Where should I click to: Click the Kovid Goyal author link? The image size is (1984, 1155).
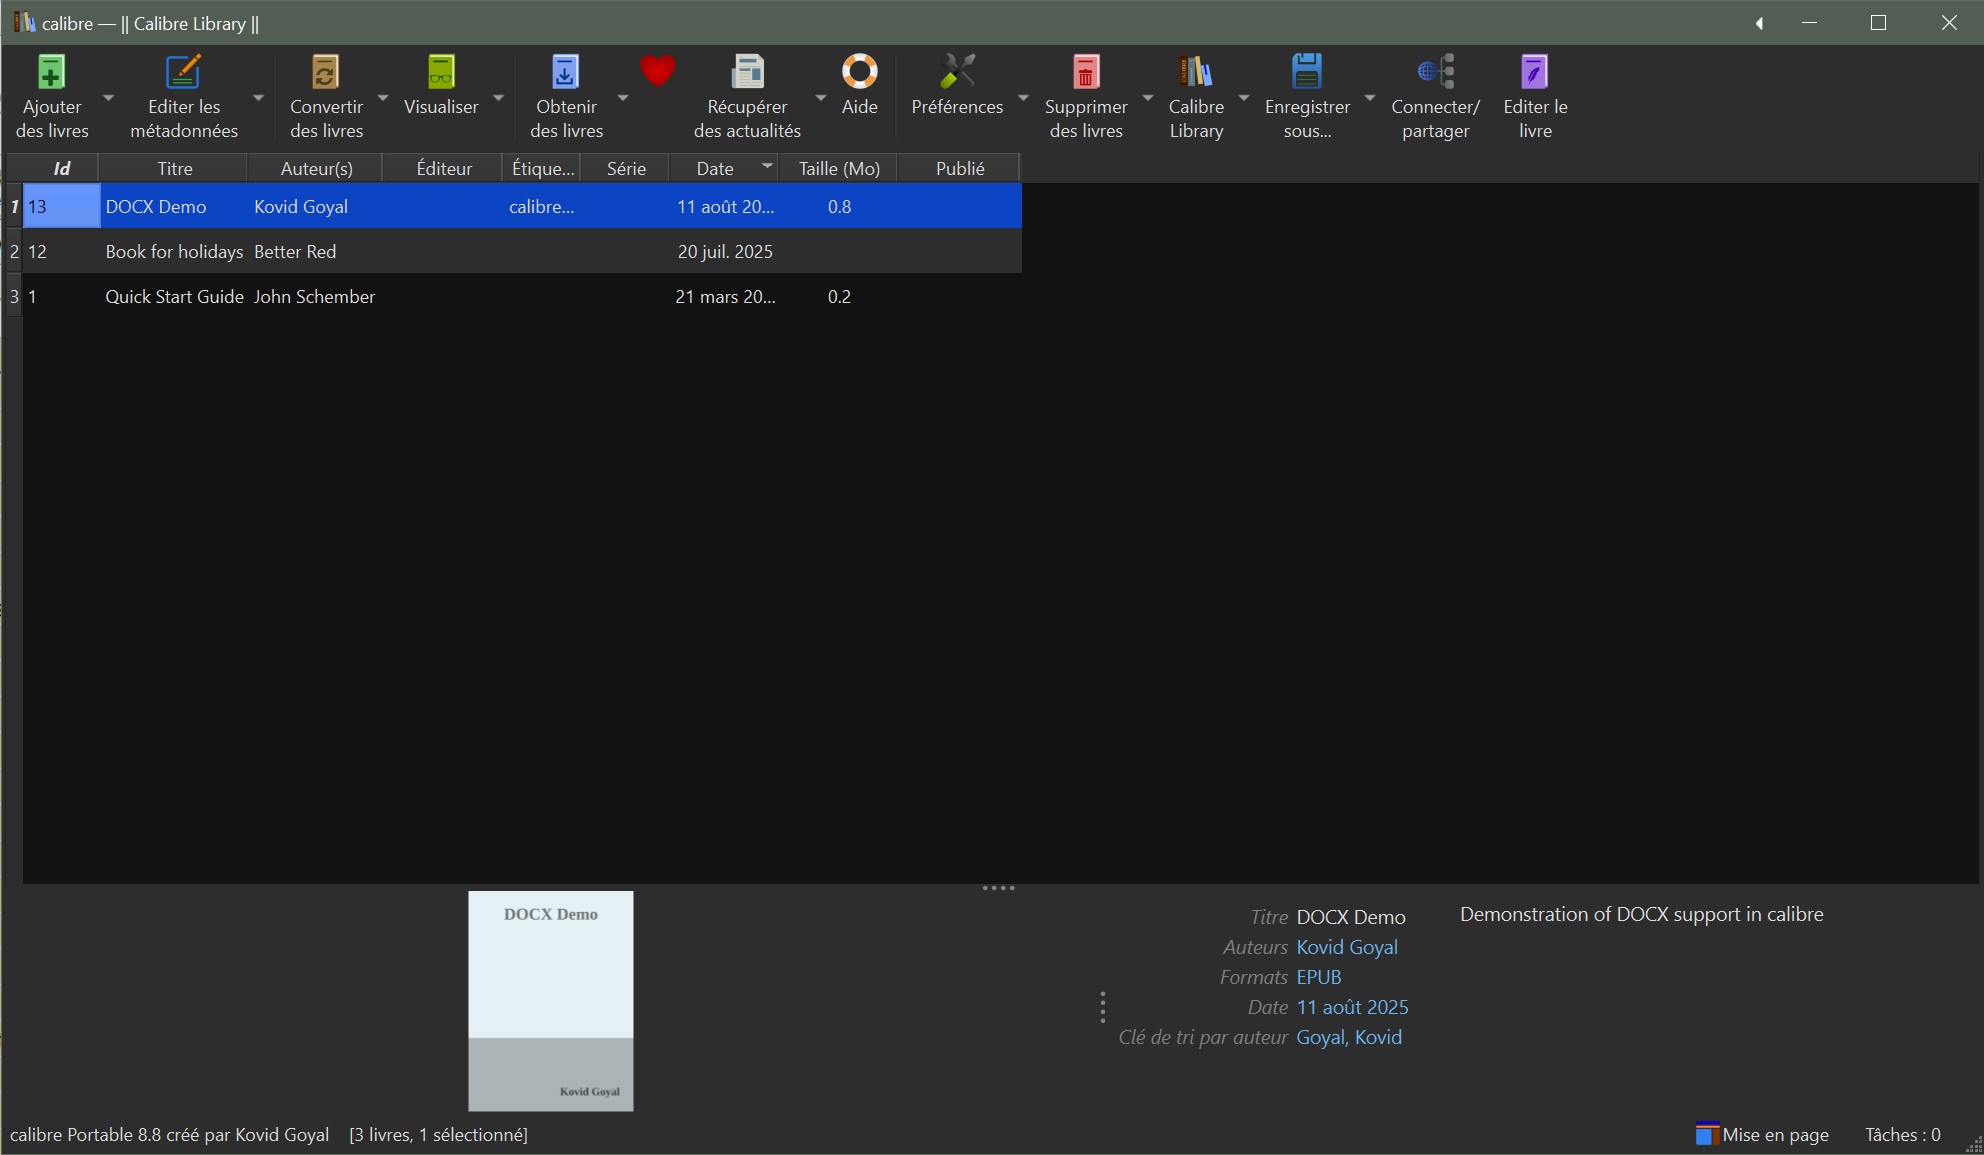point(1346,947)
